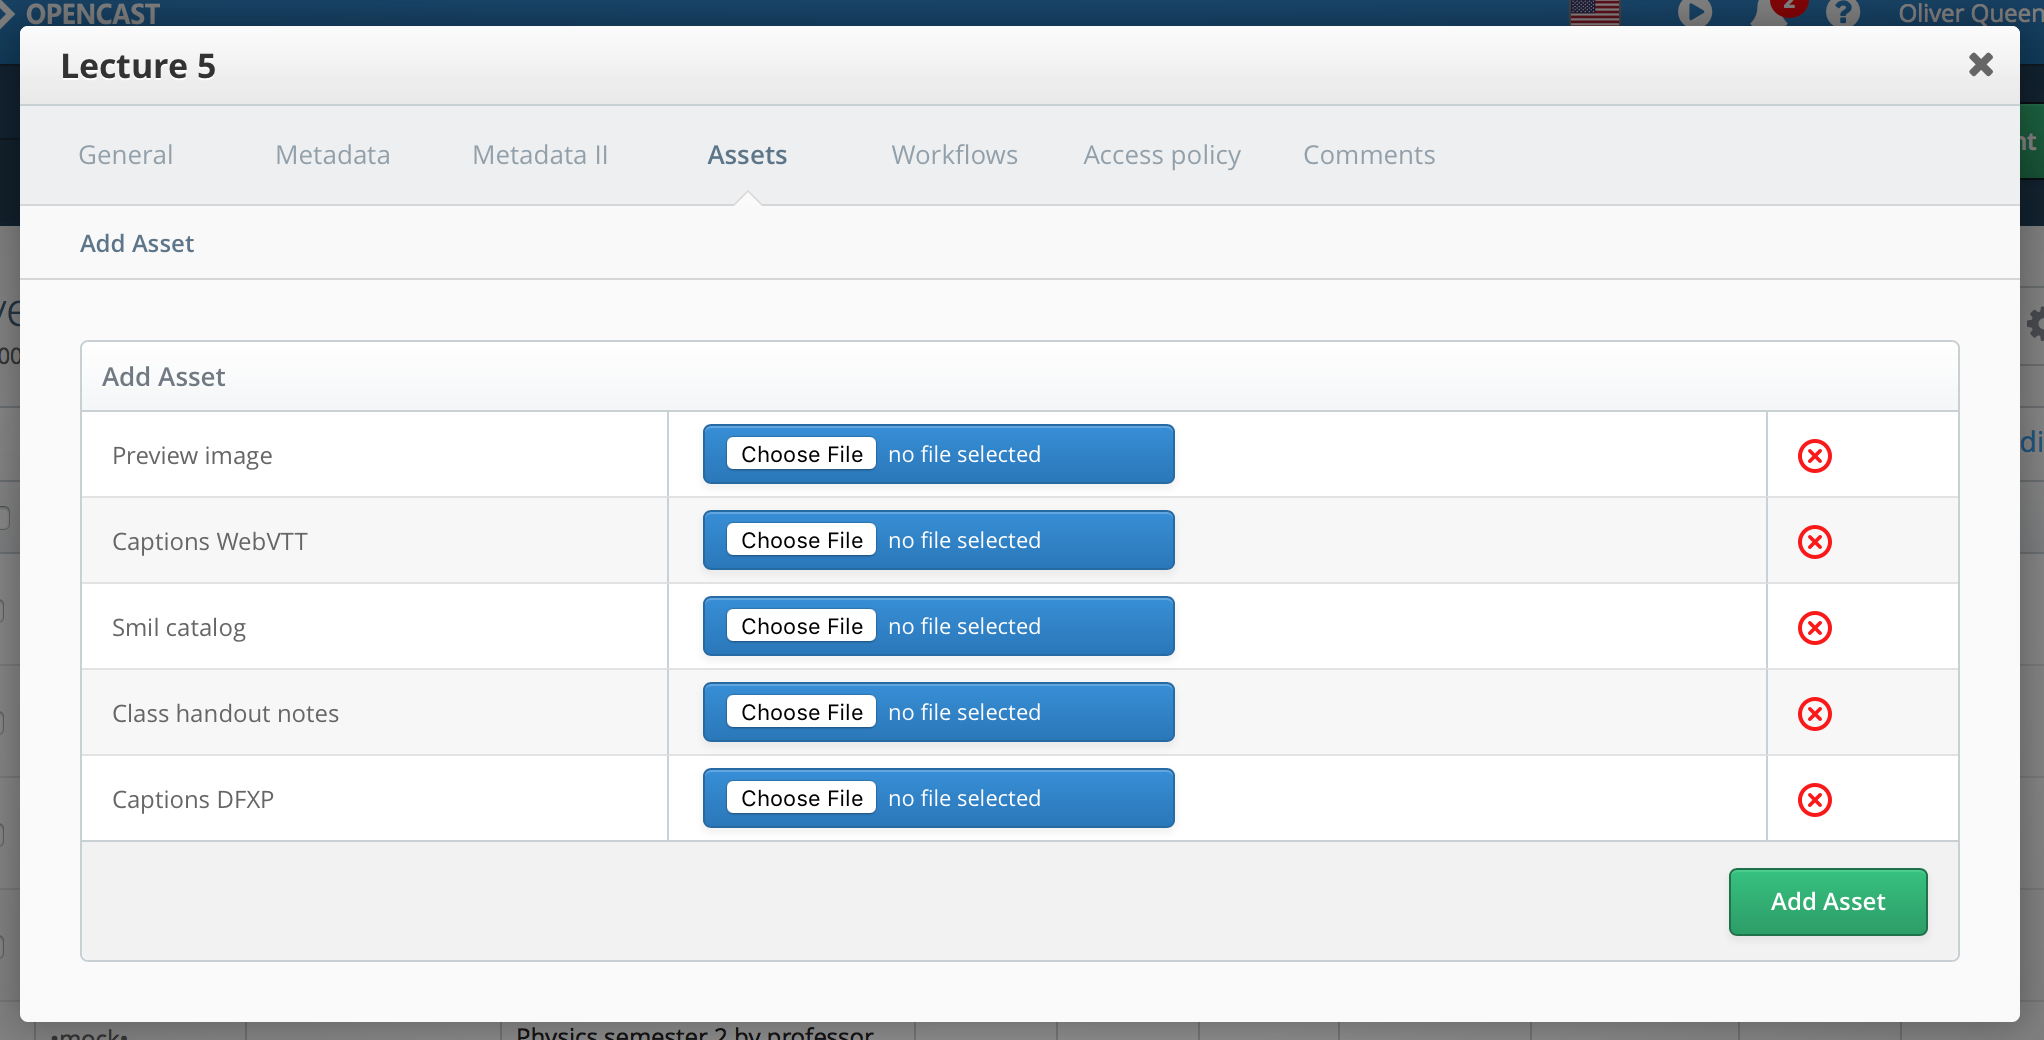2044x1040 pixels.
Task: Choose a file for Smil catalog
Action: [x=801, y=626]
